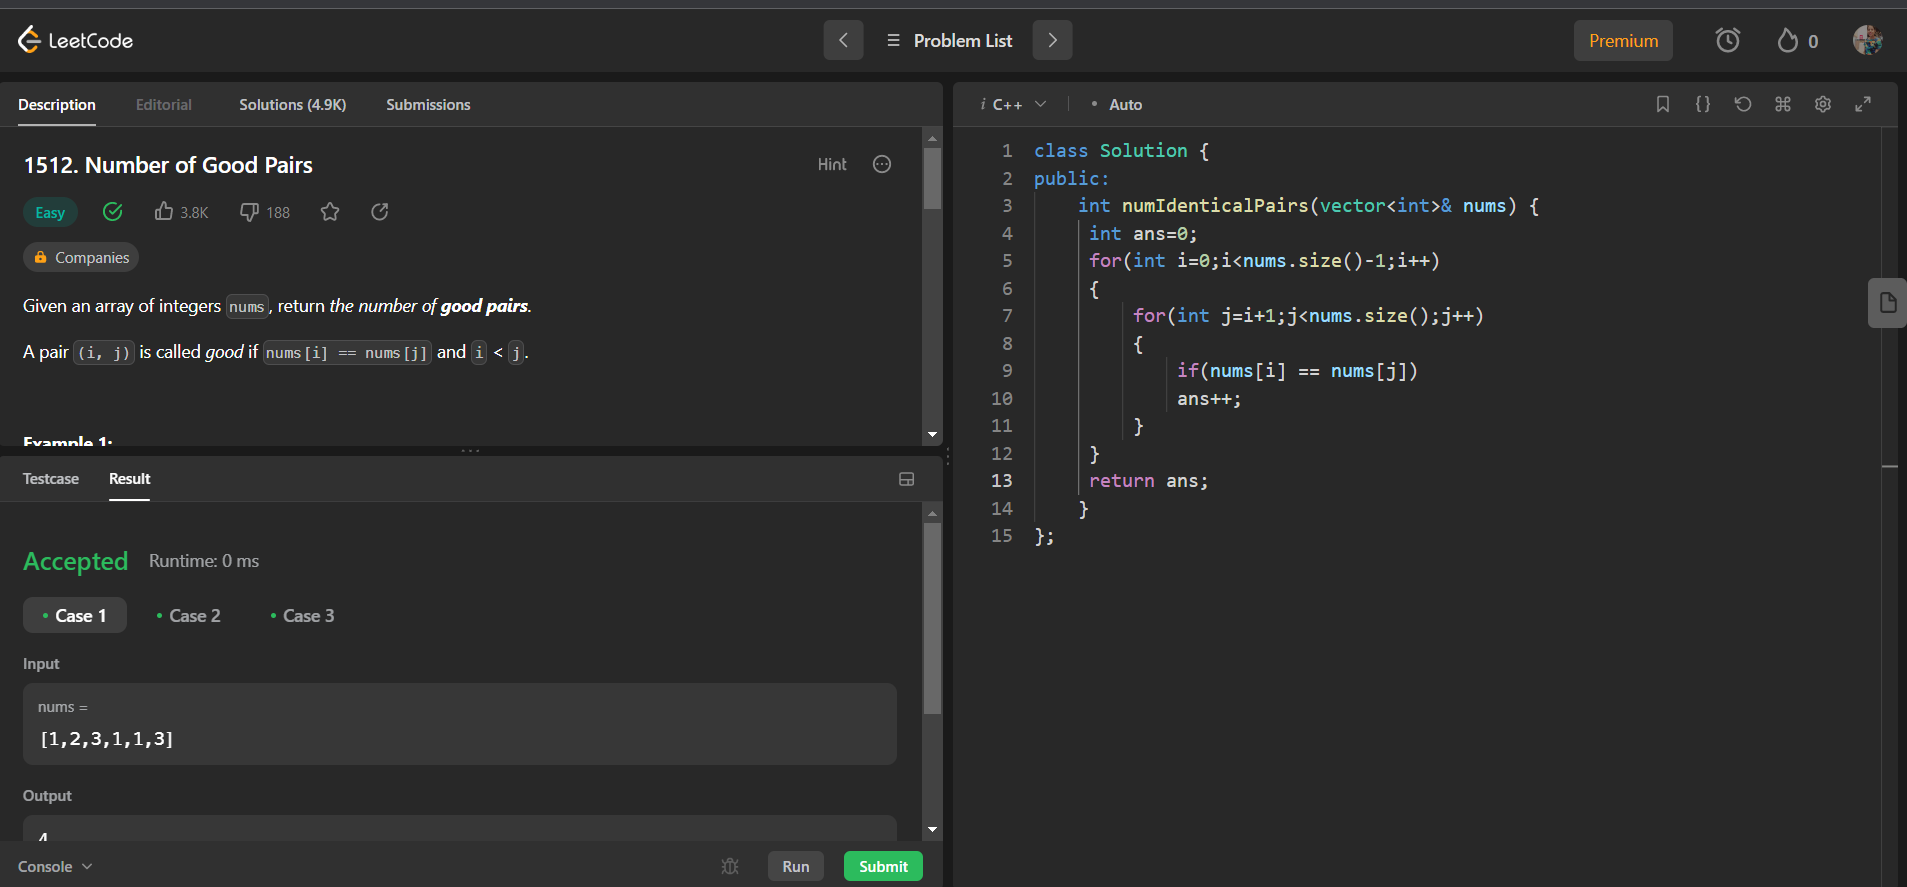Click the share problem icon
This screenshot has height=887, width=1907.
coord(380,212)
